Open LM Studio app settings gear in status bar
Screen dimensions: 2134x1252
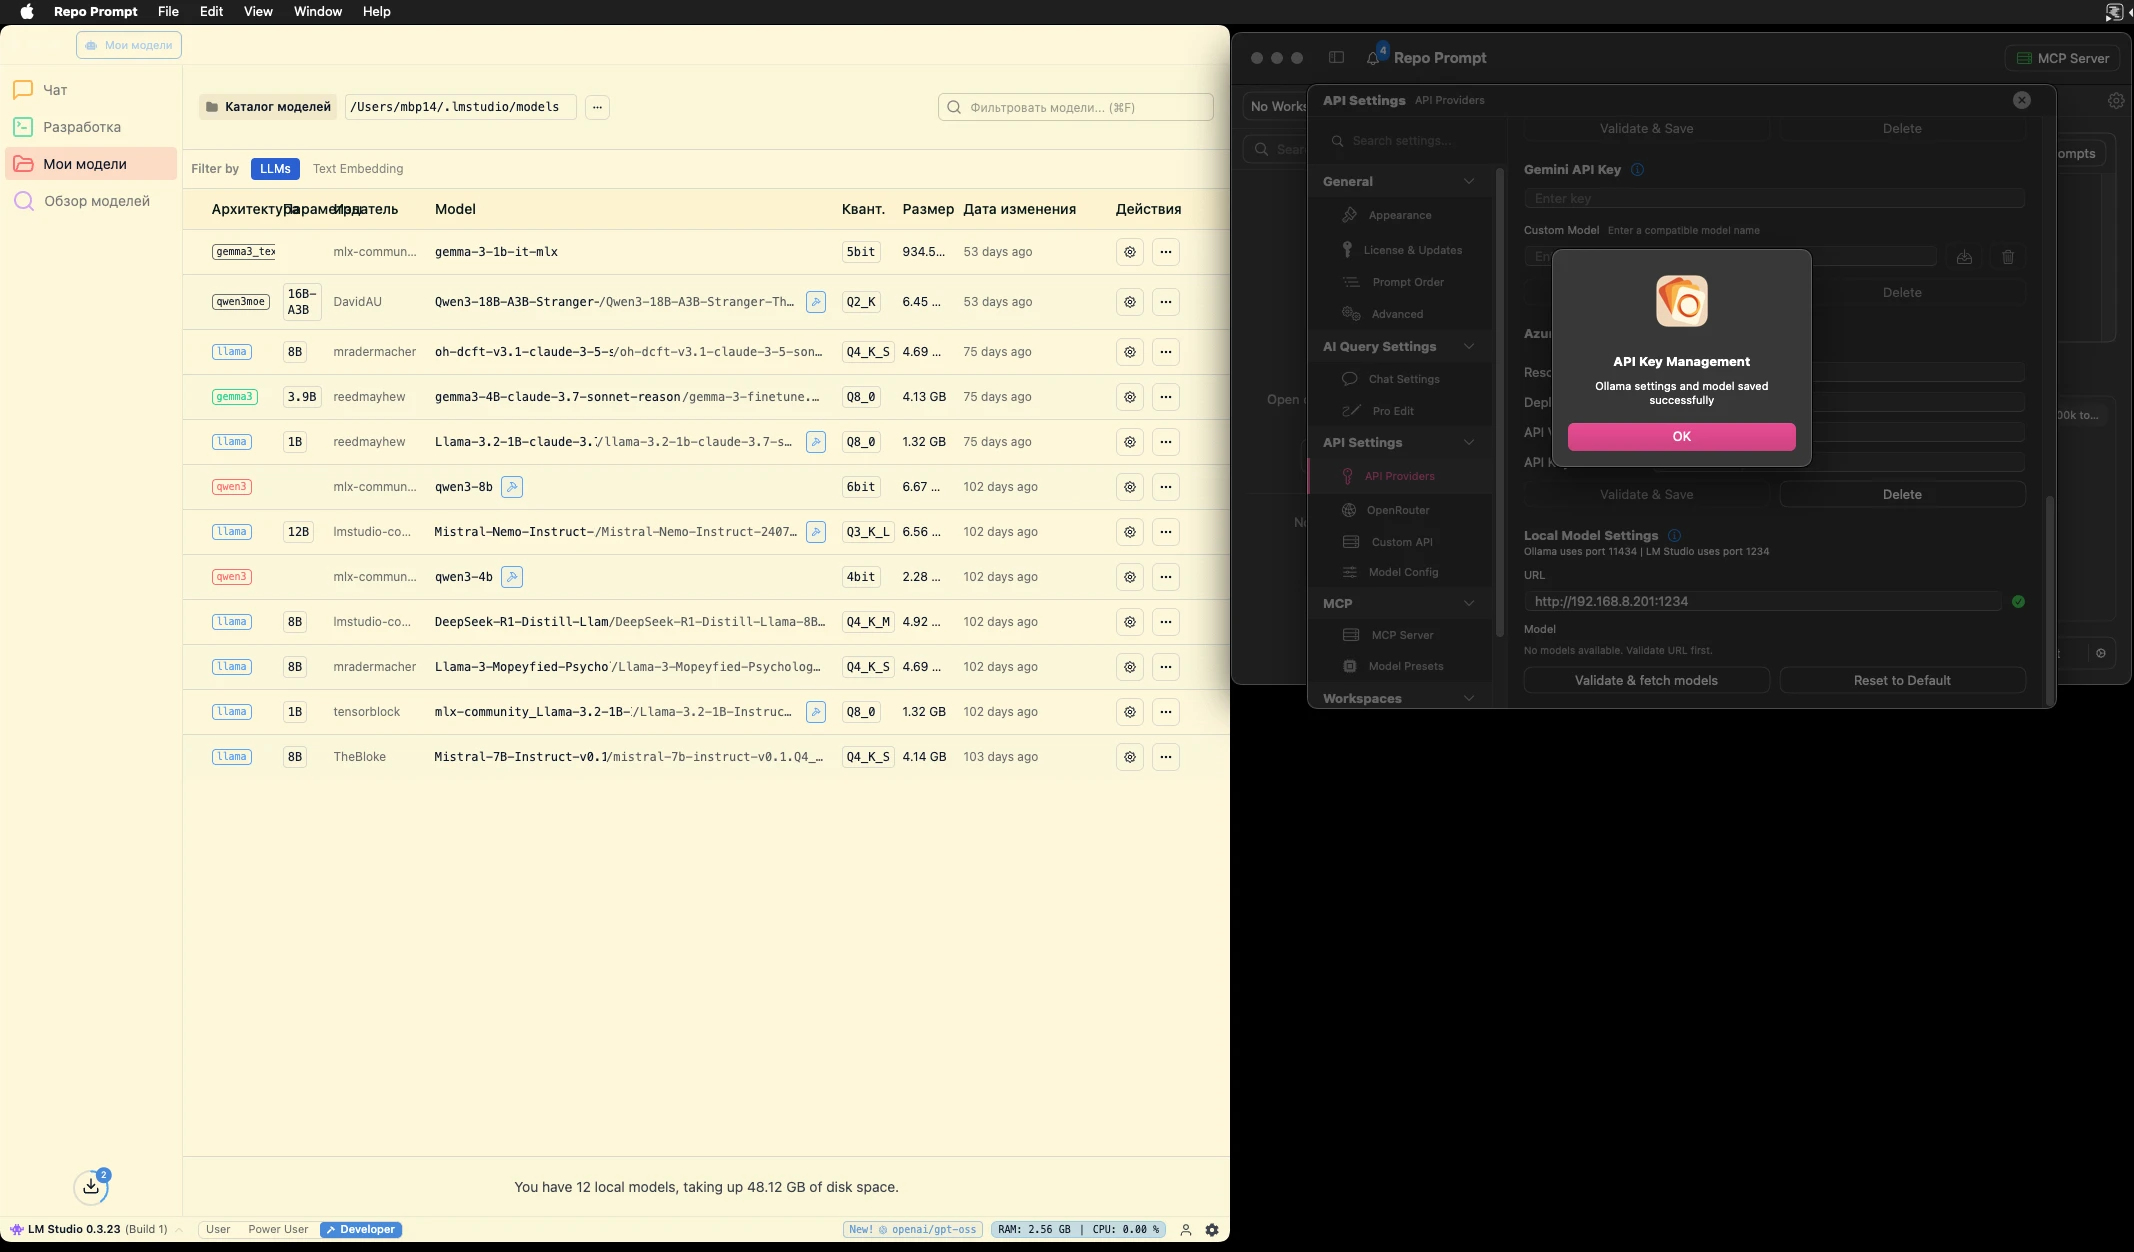click(1212, 1230)
